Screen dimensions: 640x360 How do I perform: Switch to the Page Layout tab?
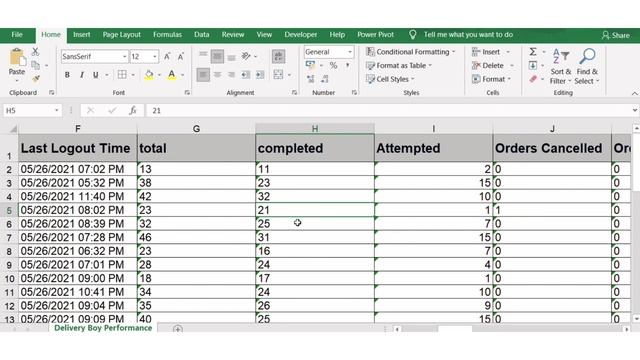click(122, 35)
